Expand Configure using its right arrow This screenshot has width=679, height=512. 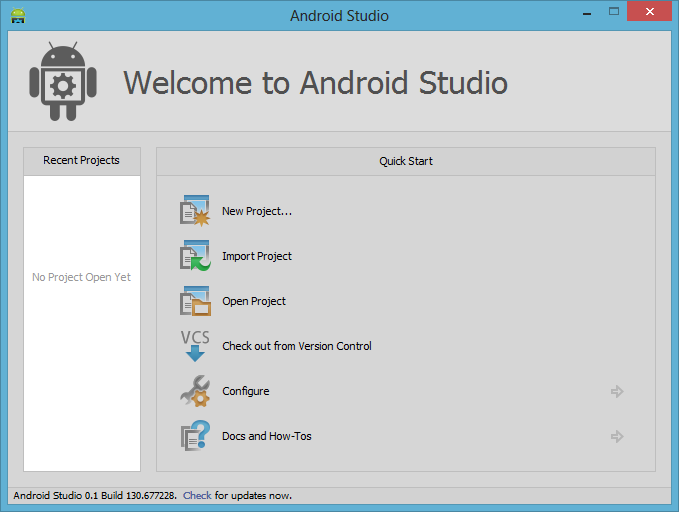tap(617, 392)
